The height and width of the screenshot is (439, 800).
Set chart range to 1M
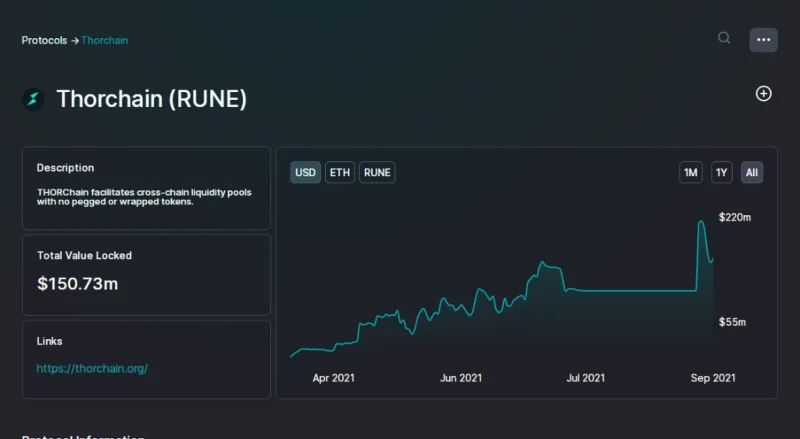point(691,173)
